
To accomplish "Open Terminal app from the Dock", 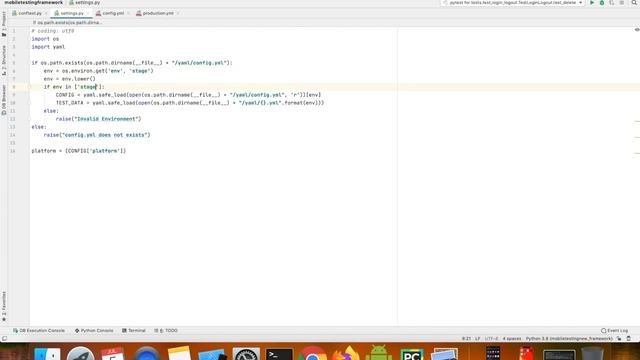I will [x=279, y=353].
